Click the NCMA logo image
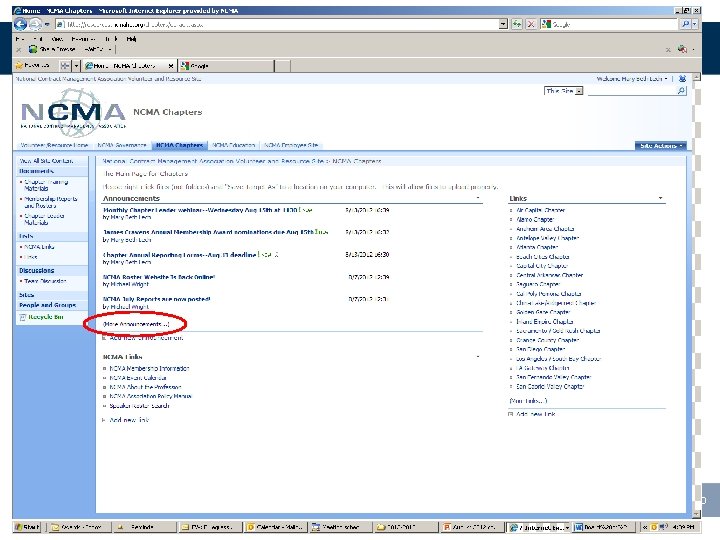 [73, 112]
